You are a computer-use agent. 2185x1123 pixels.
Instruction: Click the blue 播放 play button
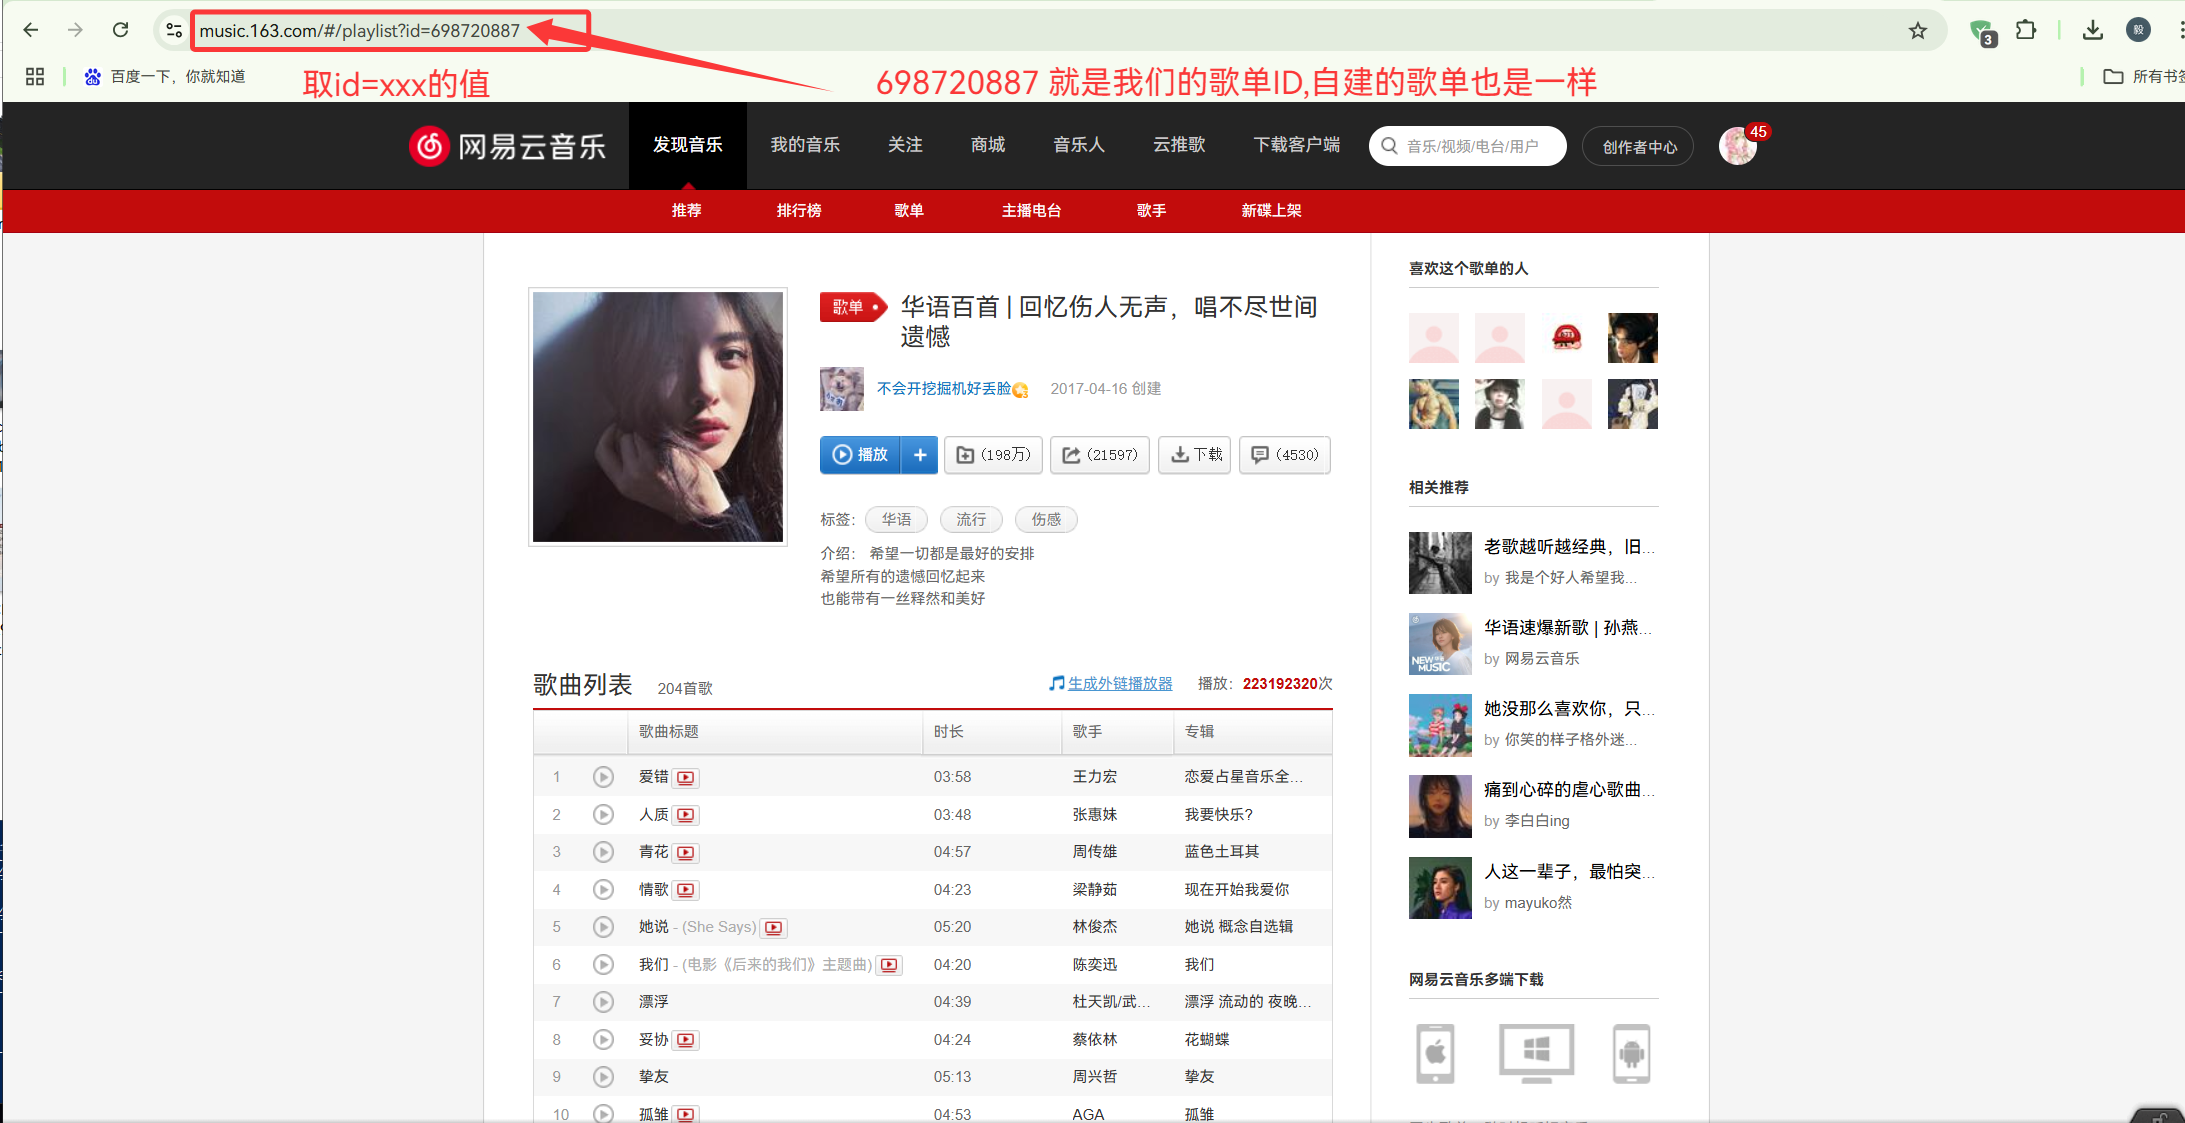(x=860, y=455)
